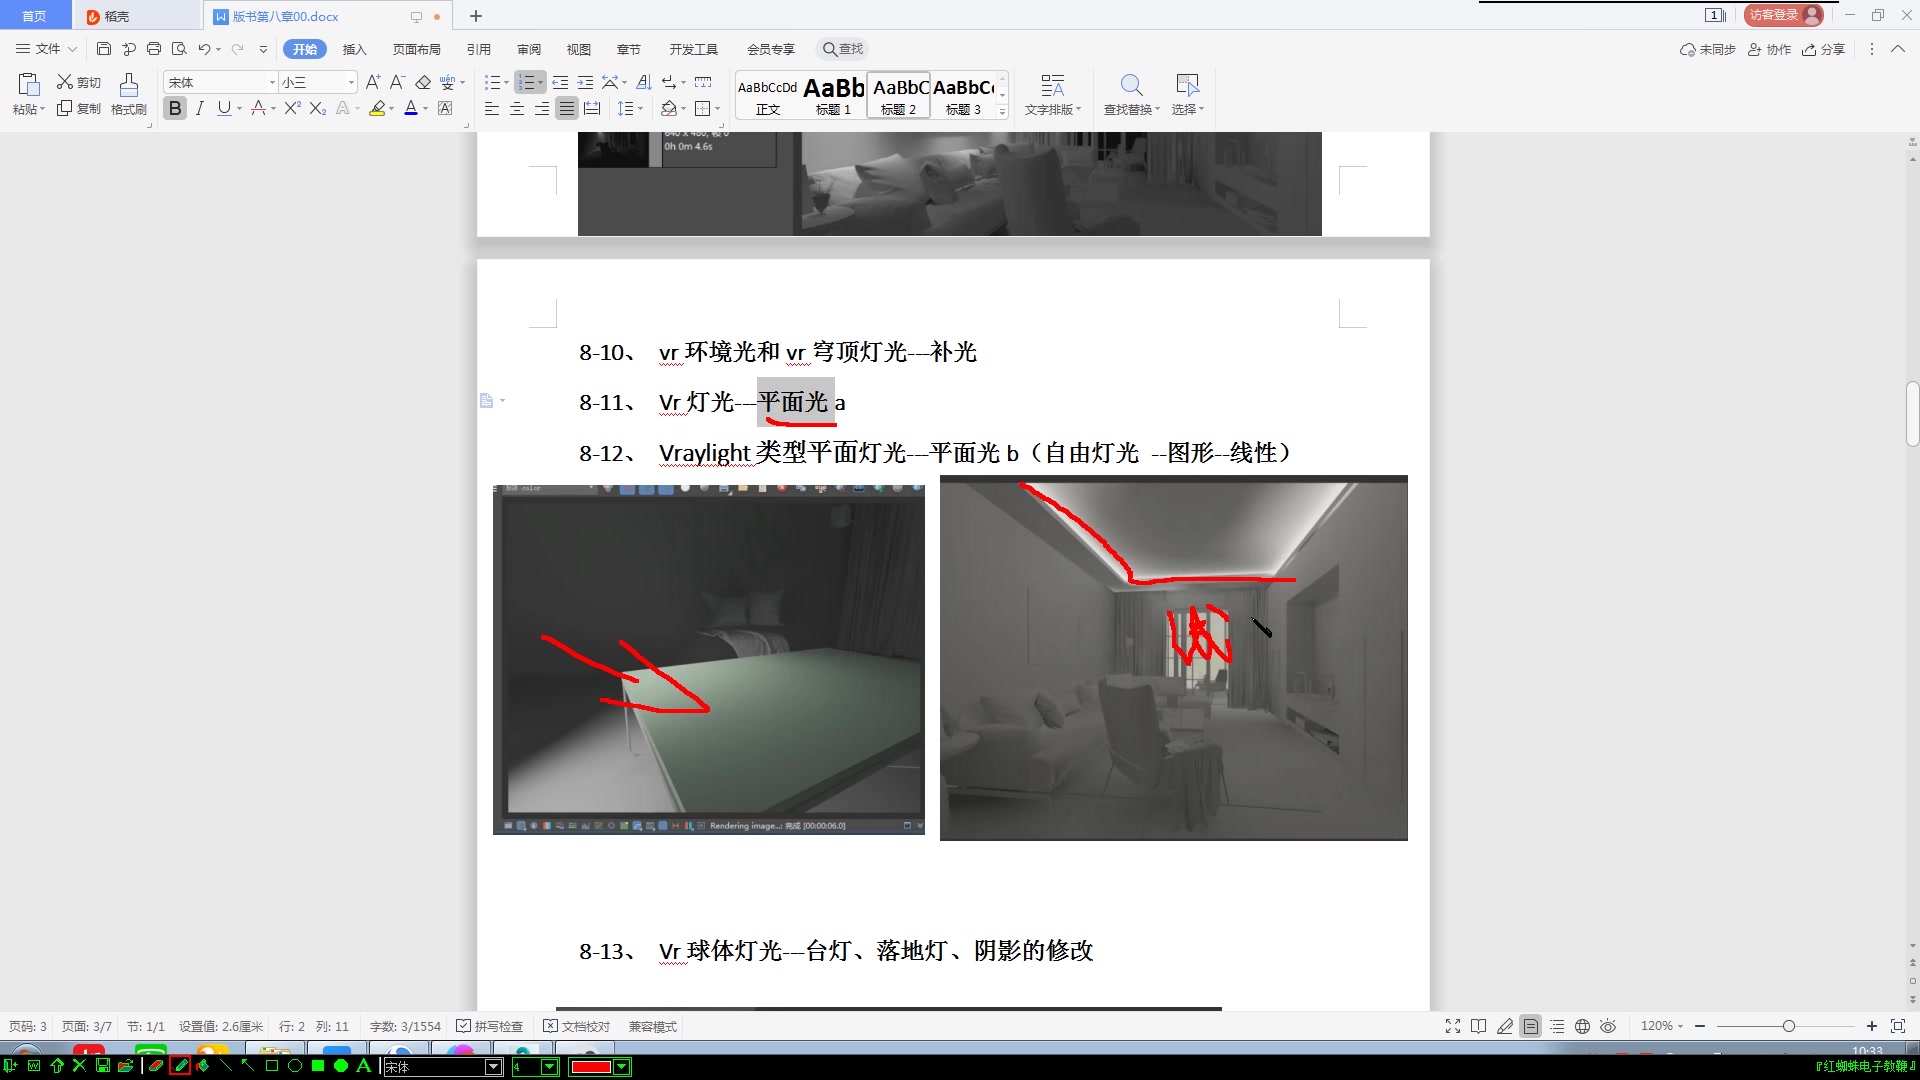The height and width of the screenshot is (1080, 1920).
Task: Toggle Bold formatting
Action: [175, 108]
